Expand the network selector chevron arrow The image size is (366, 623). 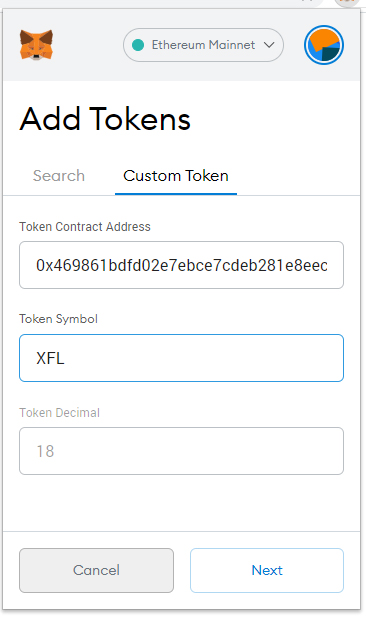(x=269, y=45)
